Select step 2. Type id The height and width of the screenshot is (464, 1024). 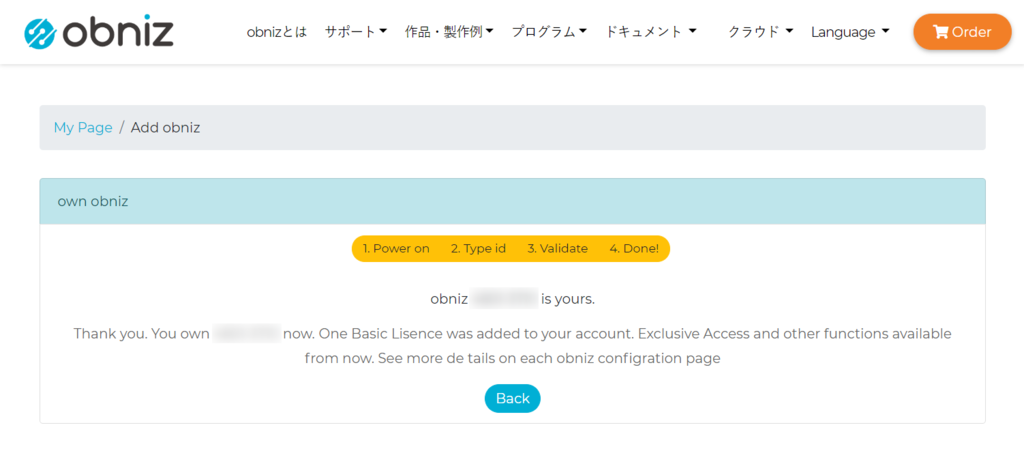478,249
